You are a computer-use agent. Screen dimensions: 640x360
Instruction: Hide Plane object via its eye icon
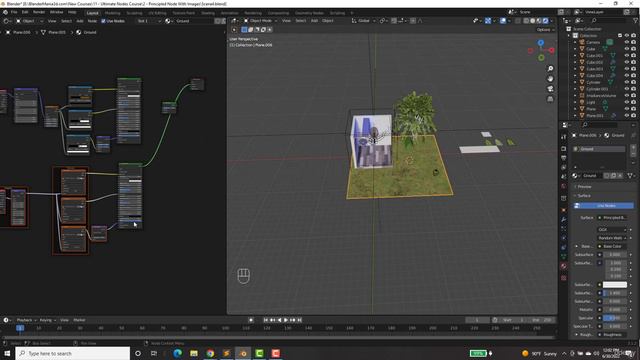click(627, 109)
